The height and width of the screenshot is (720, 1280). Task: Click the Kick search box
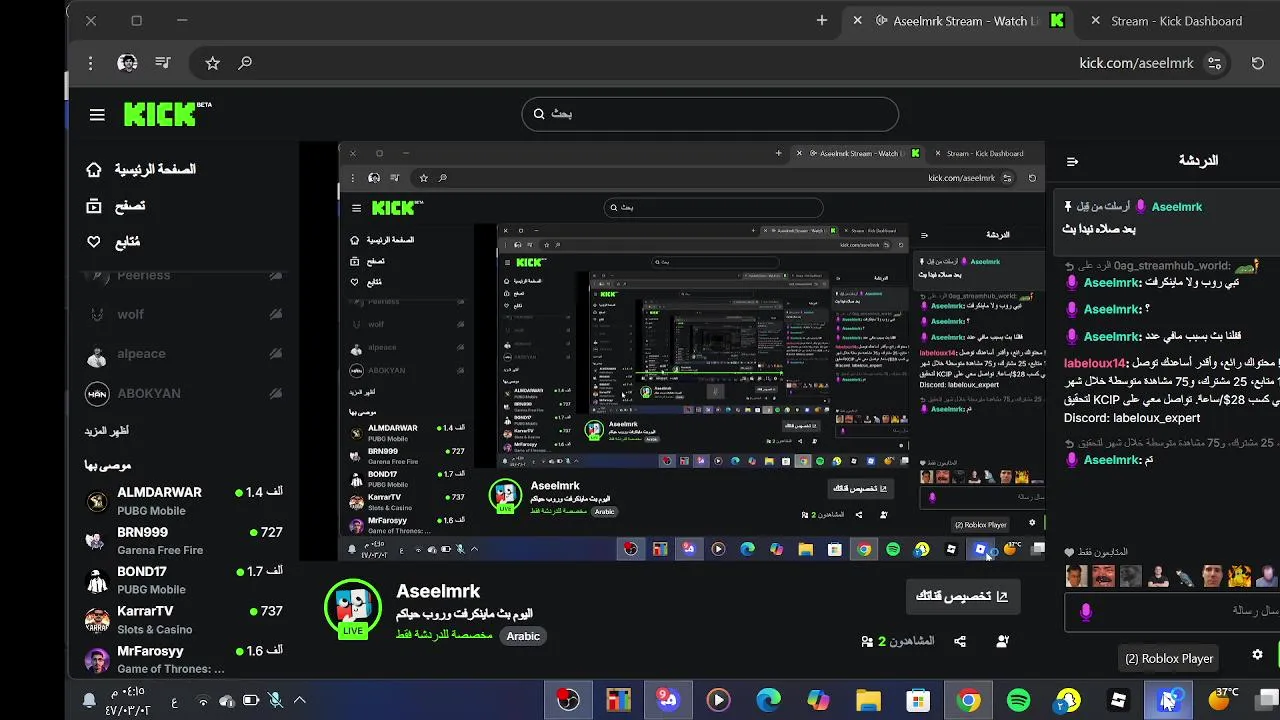tap(710, 114)
